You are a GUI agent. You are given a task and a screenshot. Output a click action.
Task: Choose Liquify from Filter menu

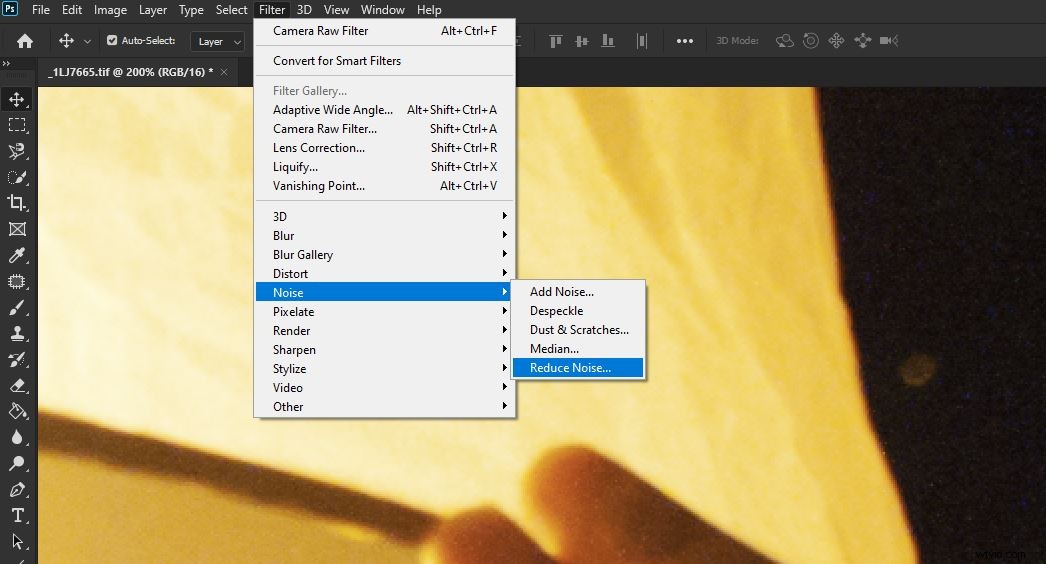(x=385, y=167)
